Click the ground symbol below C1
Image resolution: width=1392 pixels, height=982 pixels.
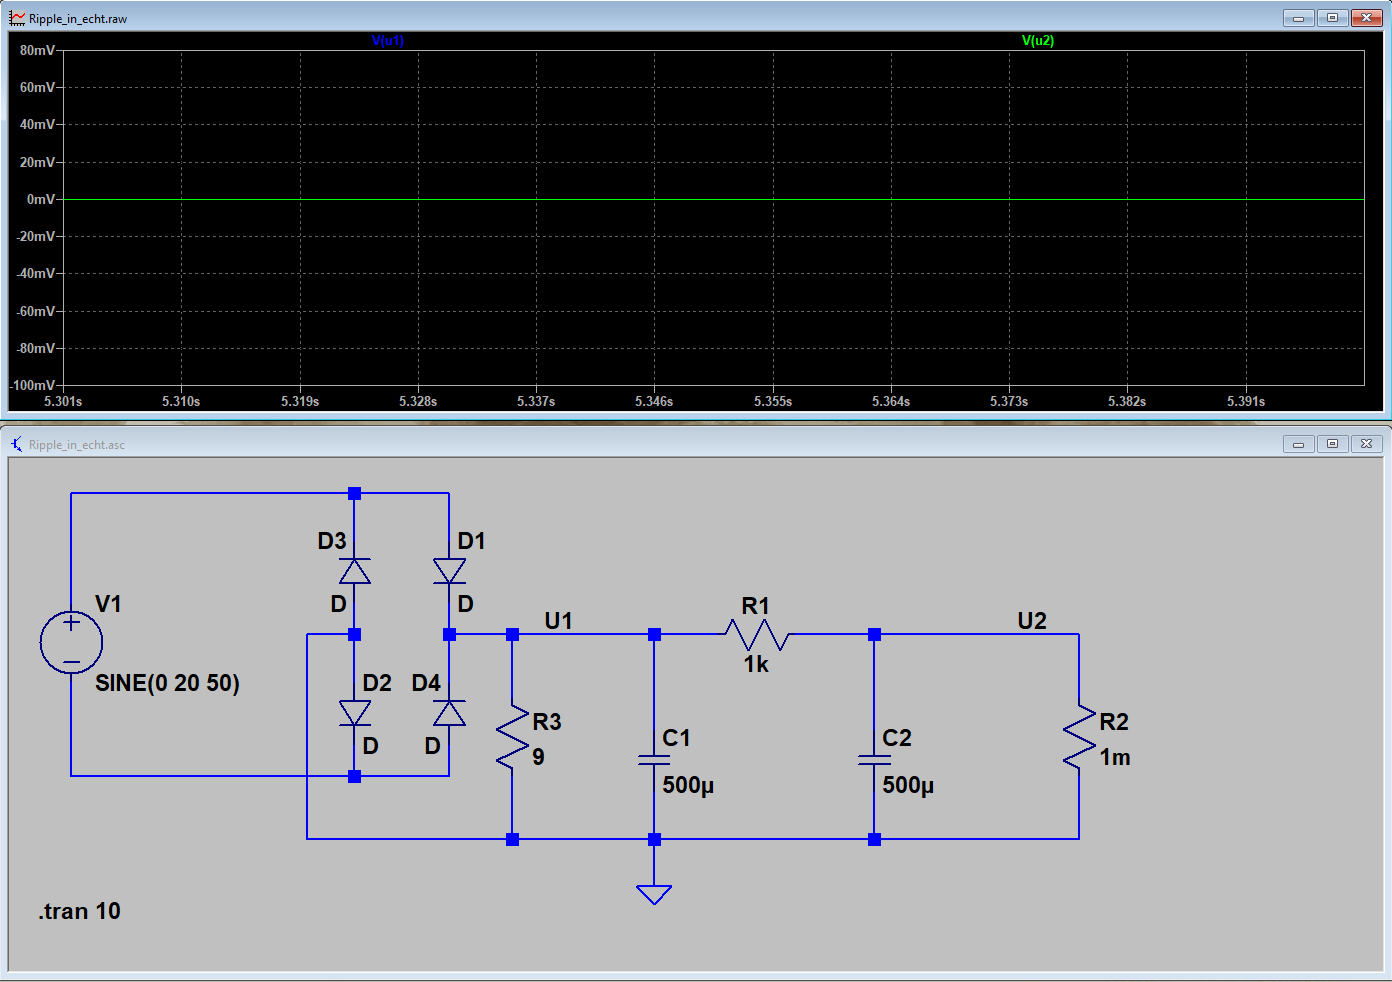654,893
